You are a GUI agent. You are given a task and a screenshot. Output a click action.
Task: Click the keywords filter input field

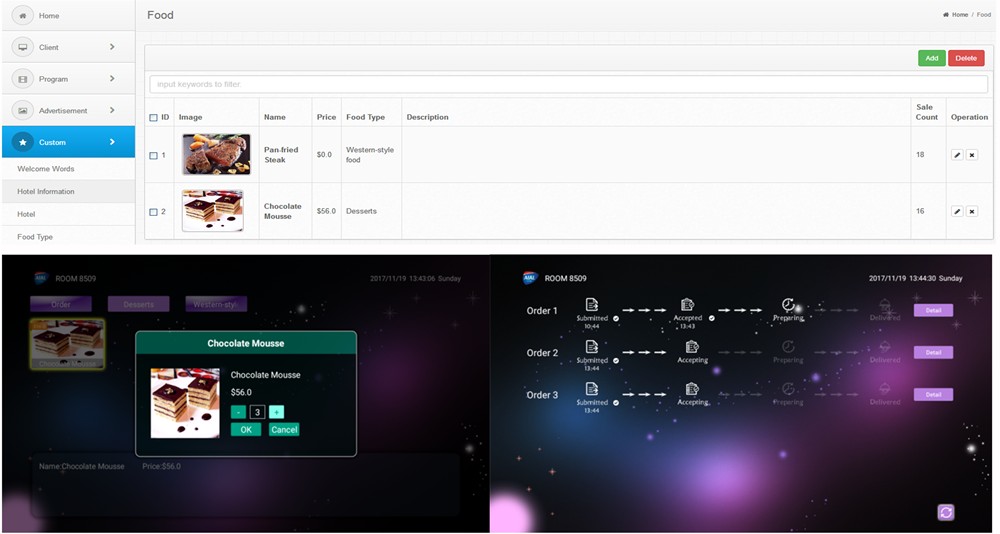pyautogui.click(x=568, y=84)
